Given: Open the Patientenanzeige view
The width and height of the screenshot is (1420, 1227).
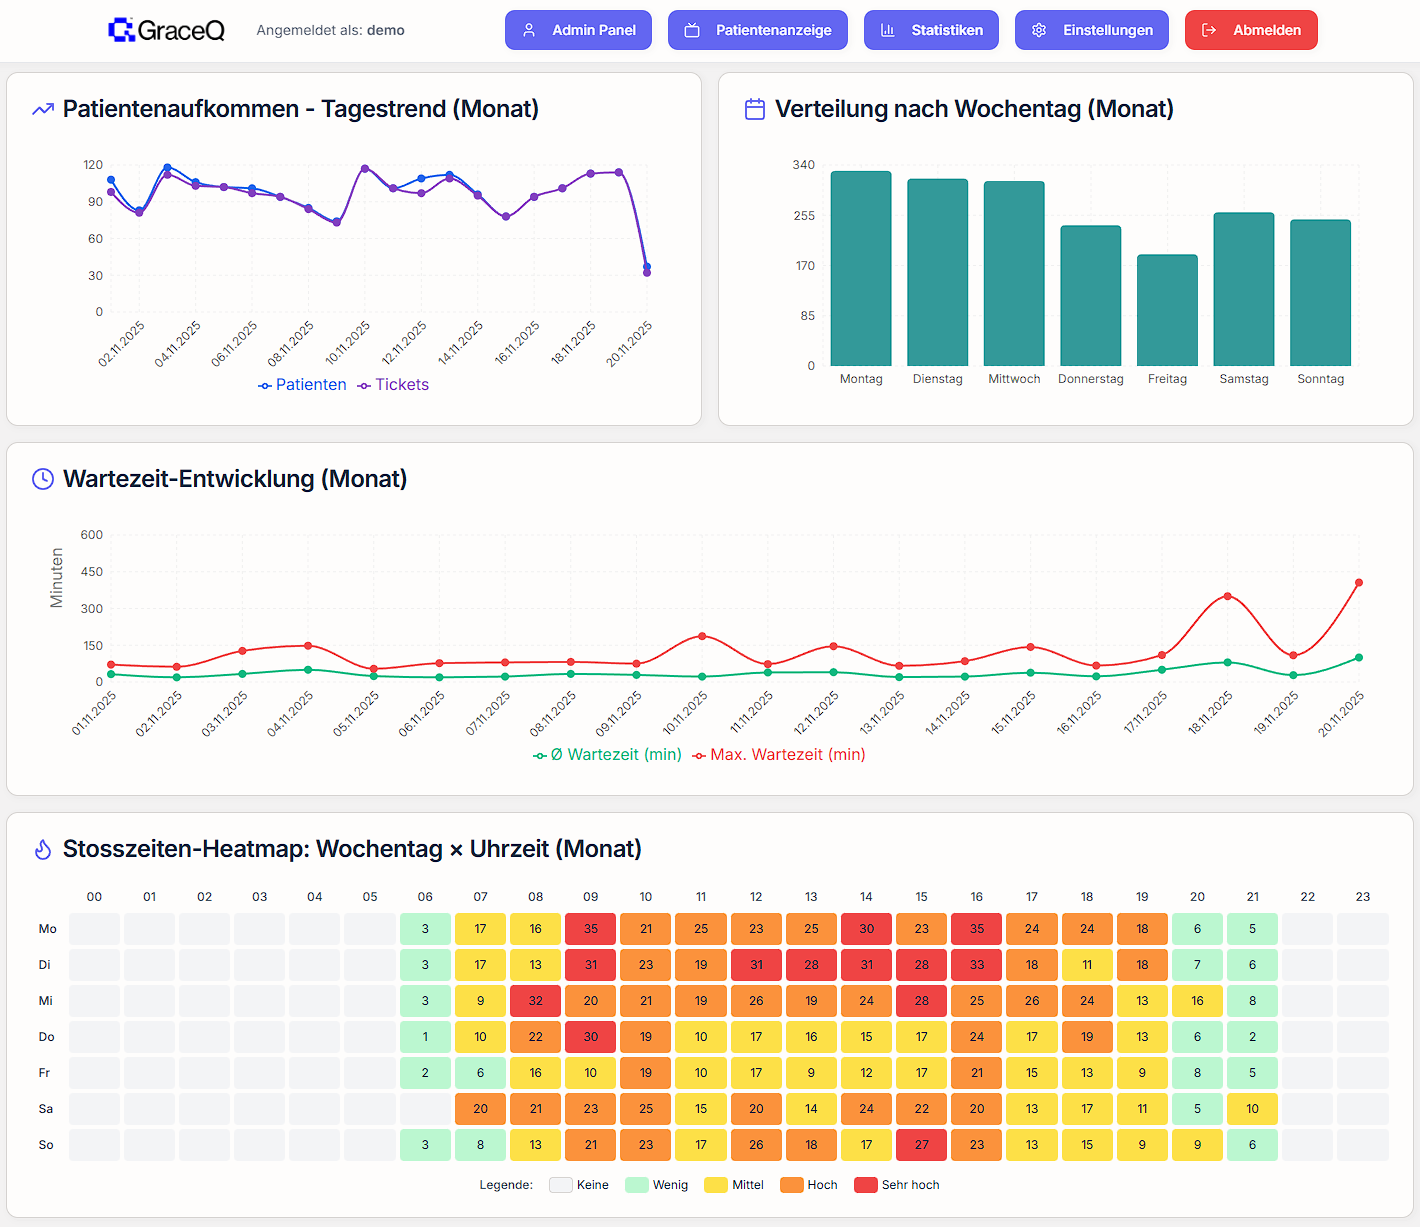Looking at the screenshot, I should click(757, 30).
